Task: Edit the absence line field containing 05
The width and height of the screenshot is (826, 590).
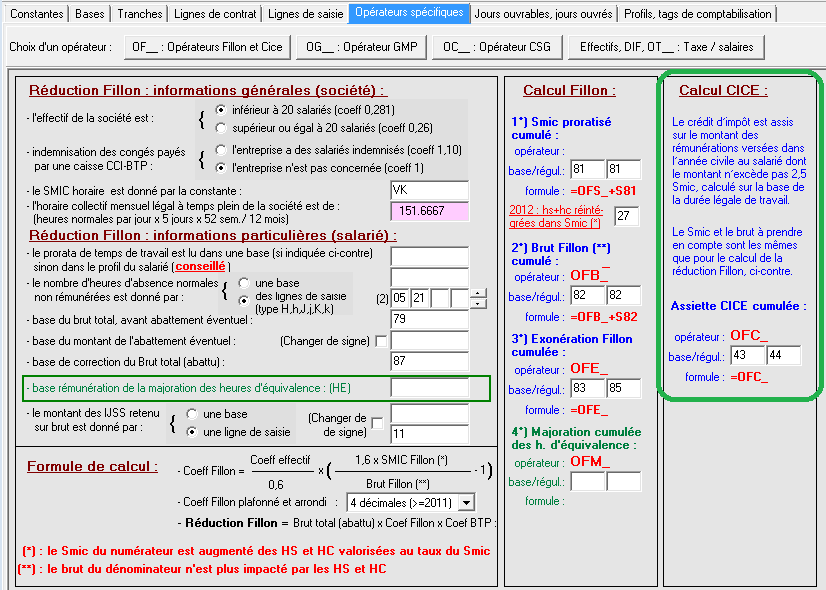Action: click(400, 299)
